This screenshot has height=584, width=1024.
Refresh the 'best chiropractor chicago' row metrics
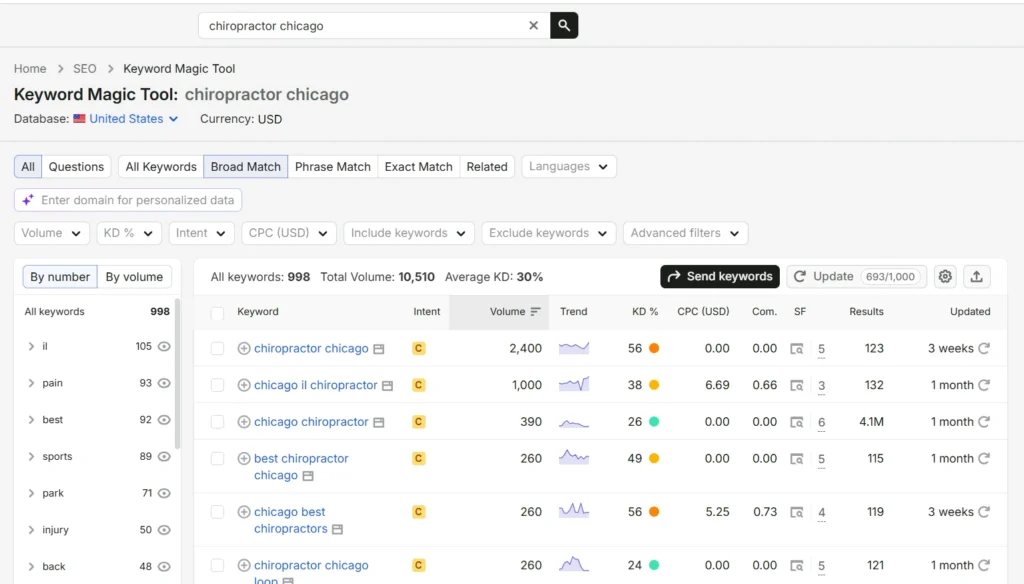pos(984,458)
